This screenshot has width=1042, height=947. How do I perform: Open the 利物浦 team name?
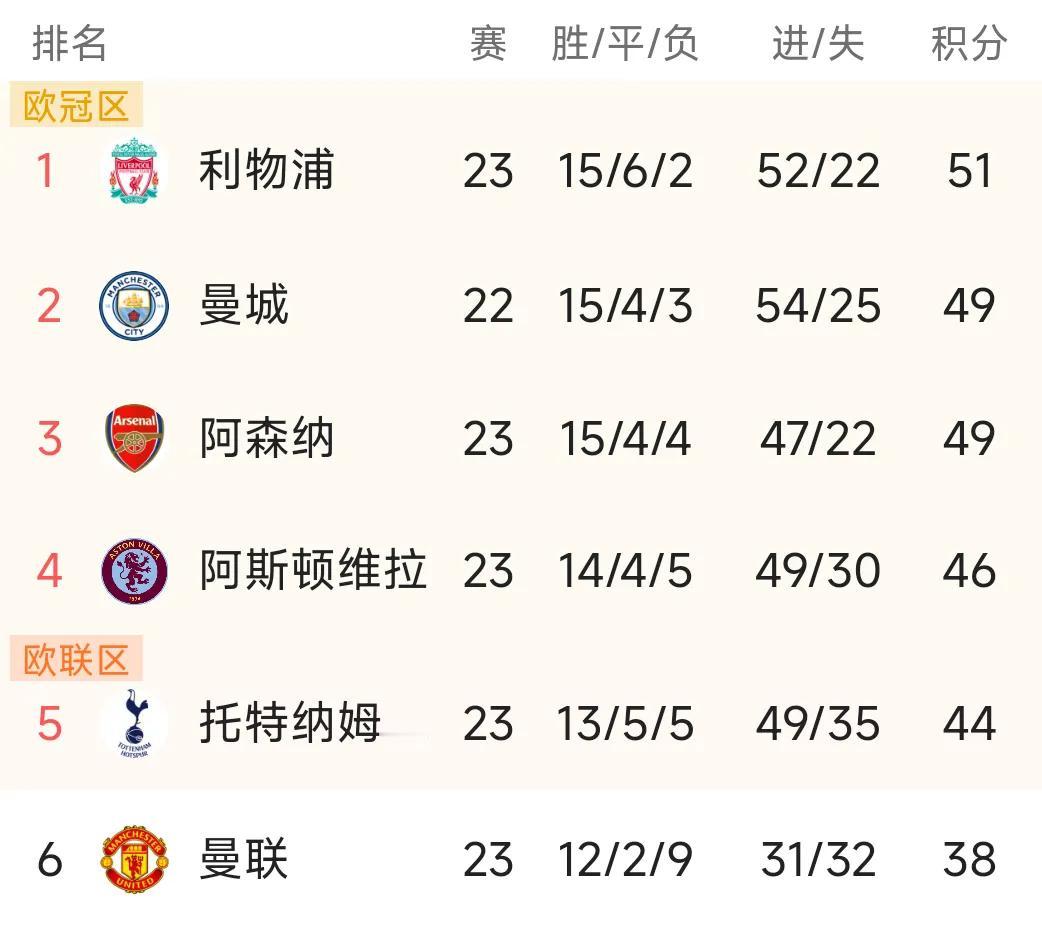[266, 170]
